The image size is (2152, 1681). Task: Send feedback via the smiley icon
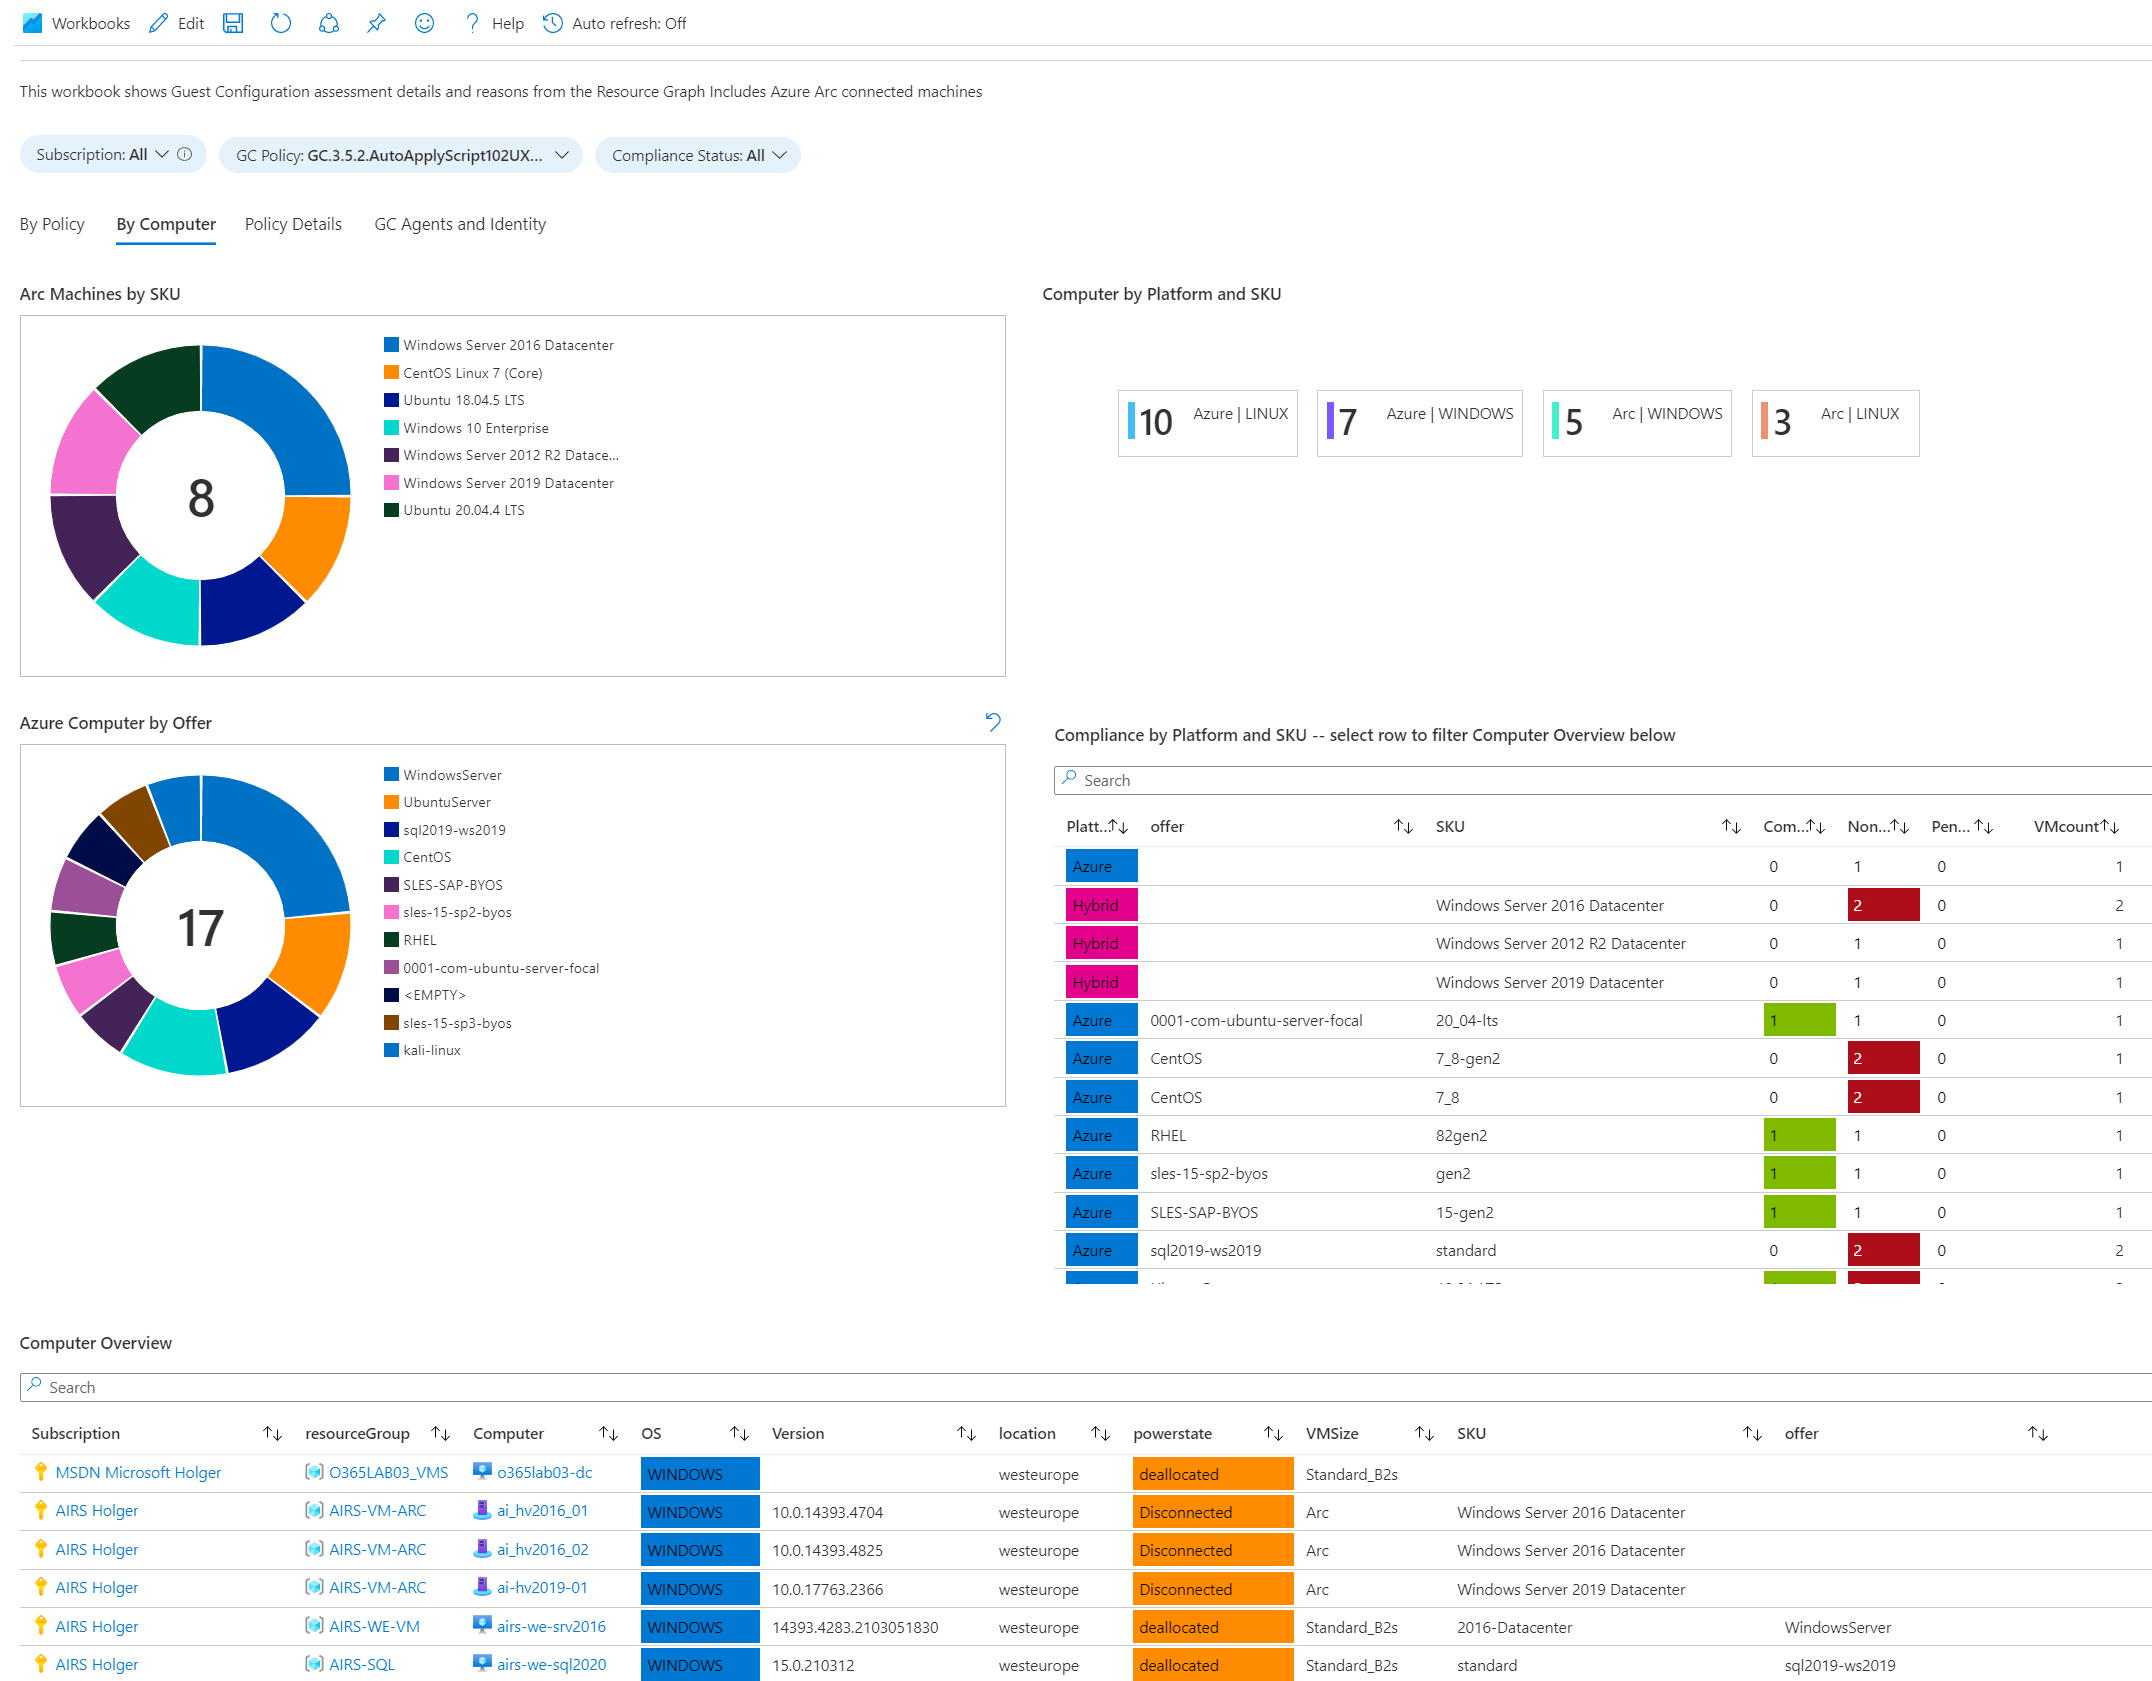click(x=424, y=23)
